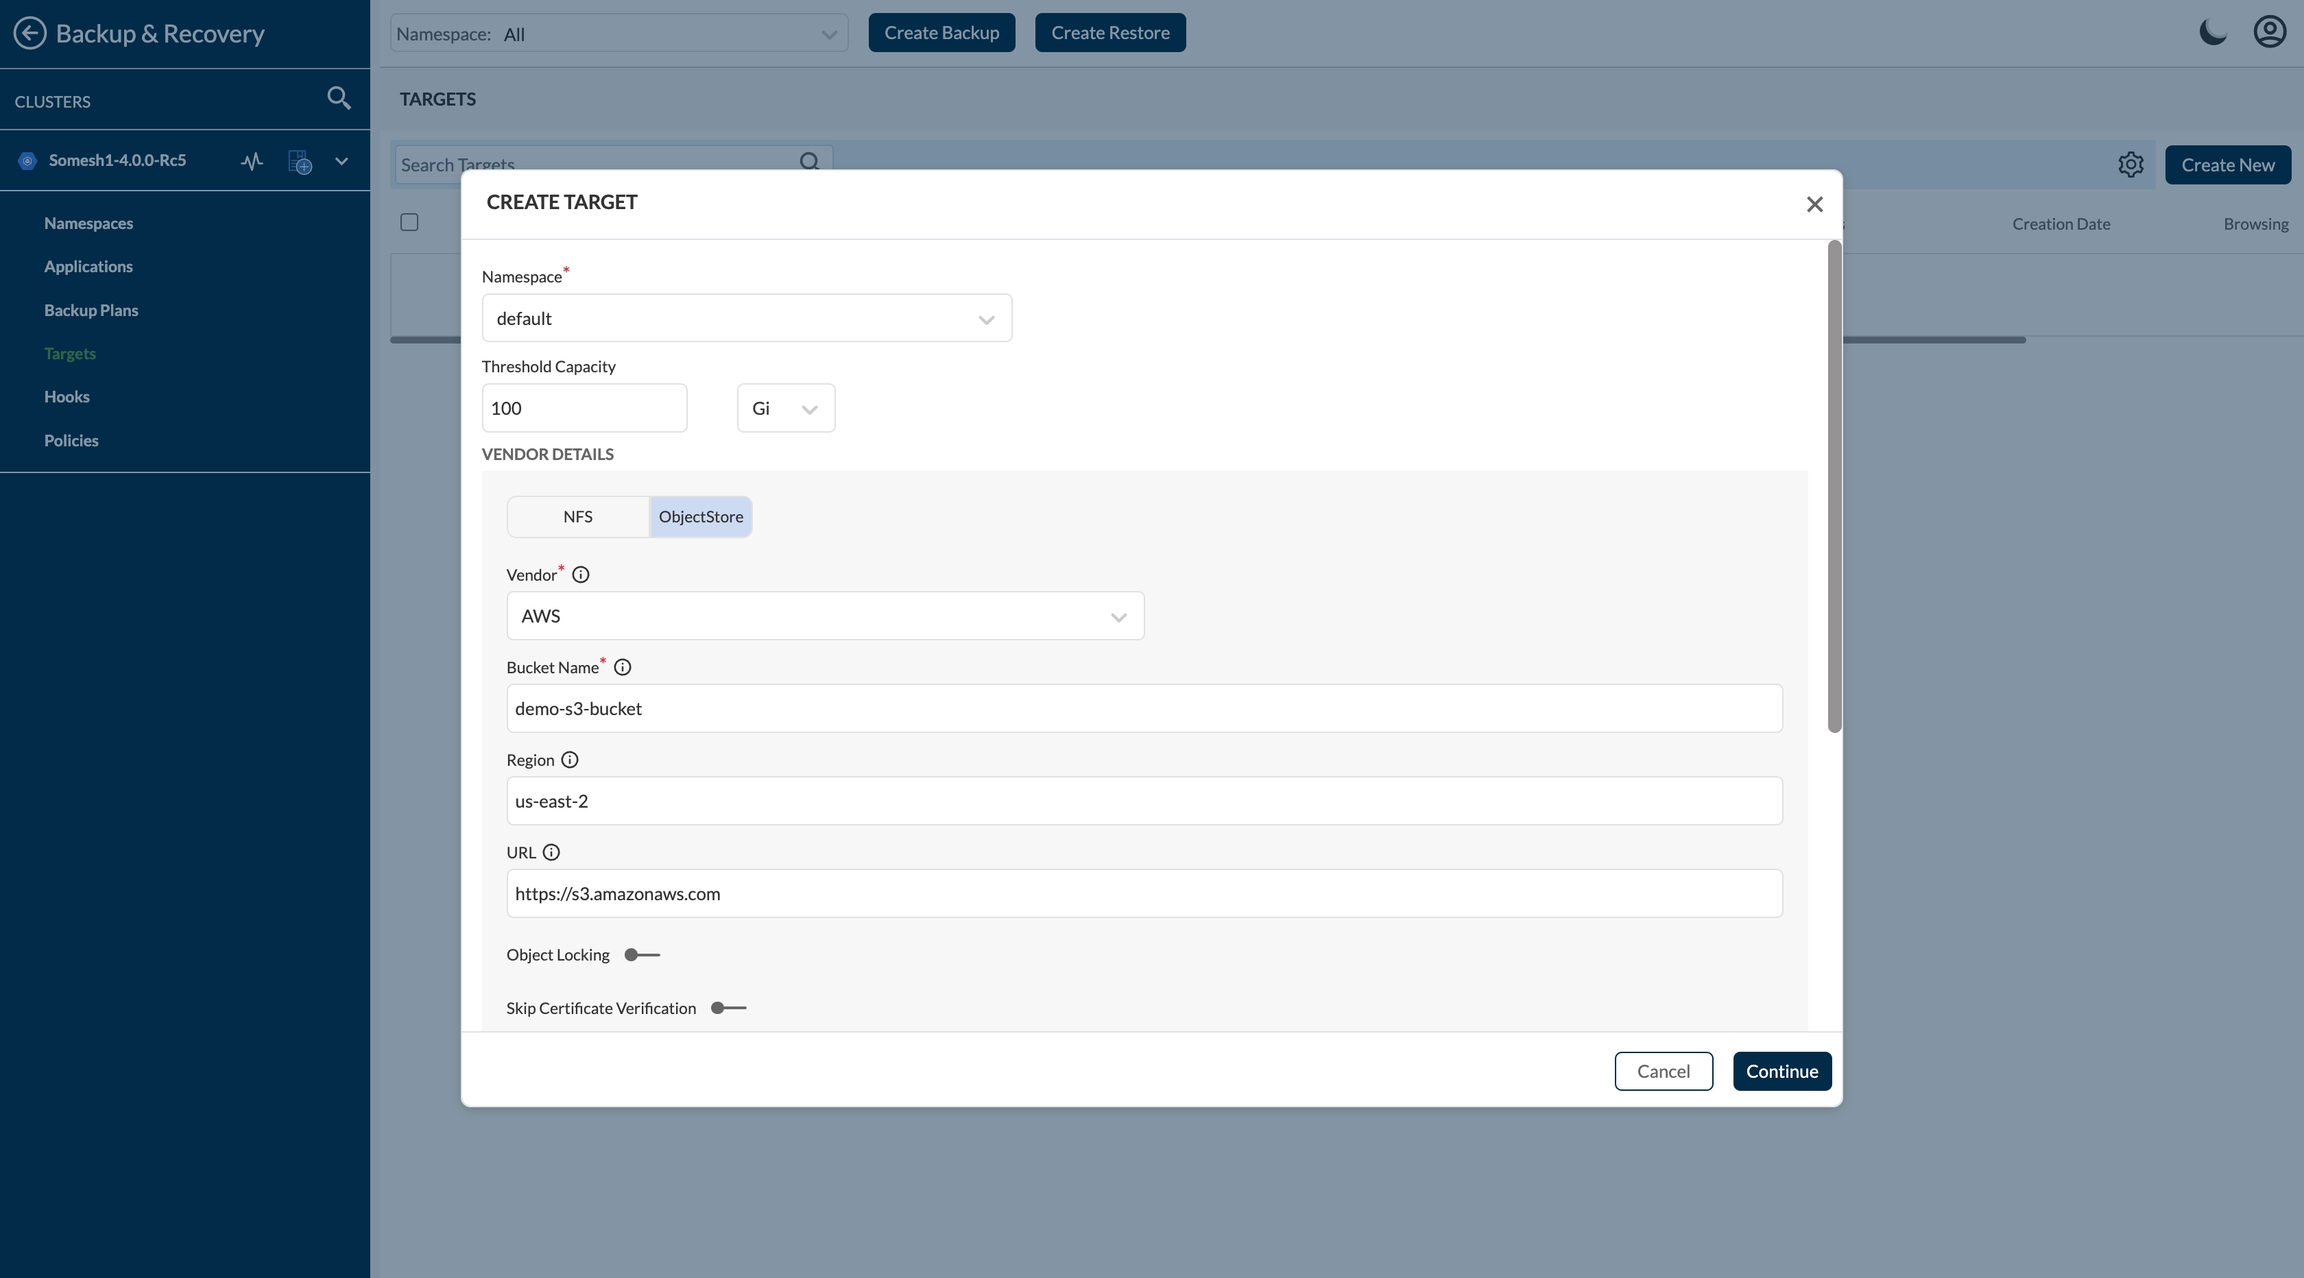The height and width of the screenshot is (1278, 2304).
Task: Open the Gi capacity unit dropdown
Action: [x=785, y=408]
